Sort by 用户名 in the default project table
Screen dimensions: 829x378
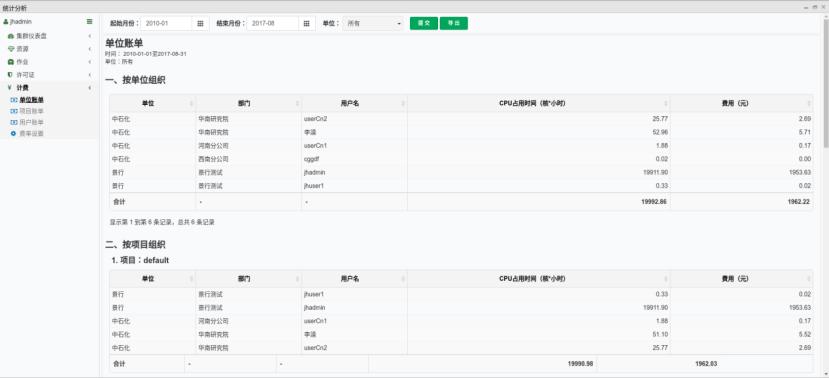coord(354,279)
